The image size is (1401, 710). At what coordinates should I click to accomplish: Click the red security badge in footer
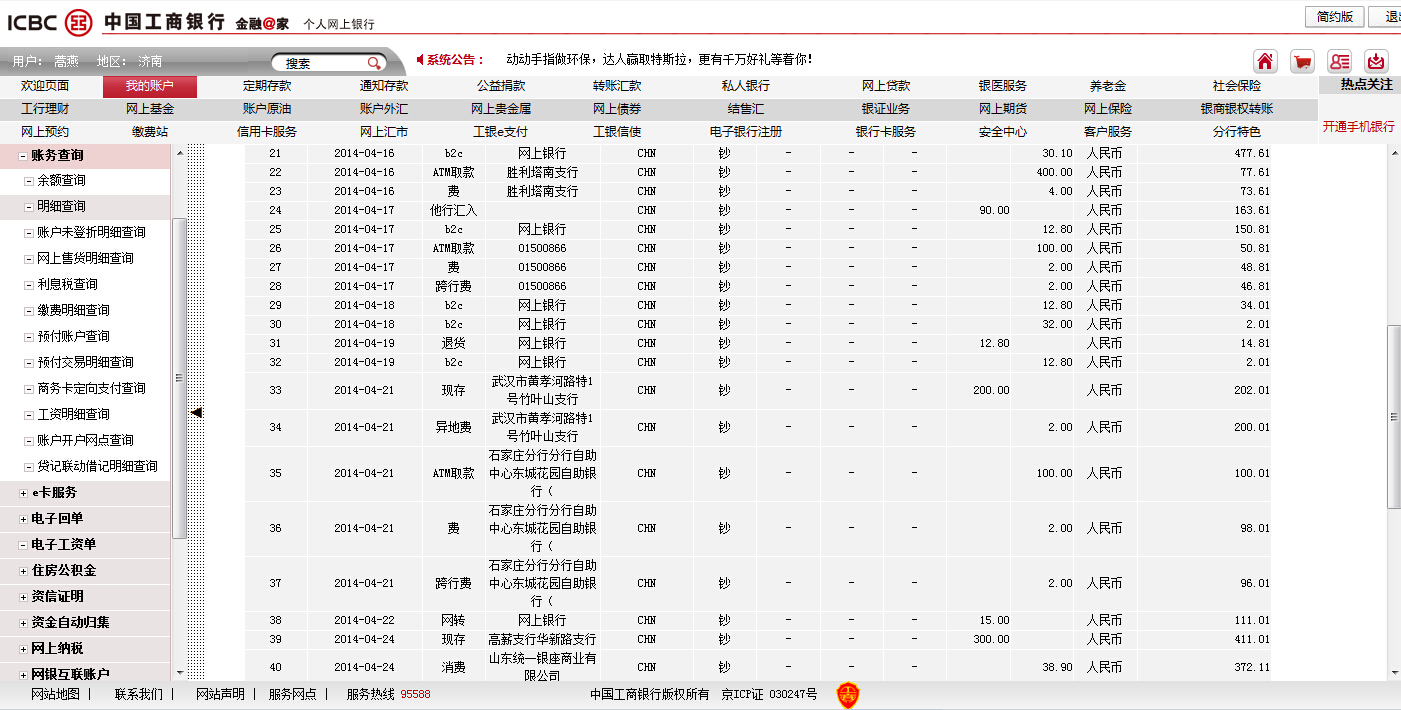click(x=847, y=695)
